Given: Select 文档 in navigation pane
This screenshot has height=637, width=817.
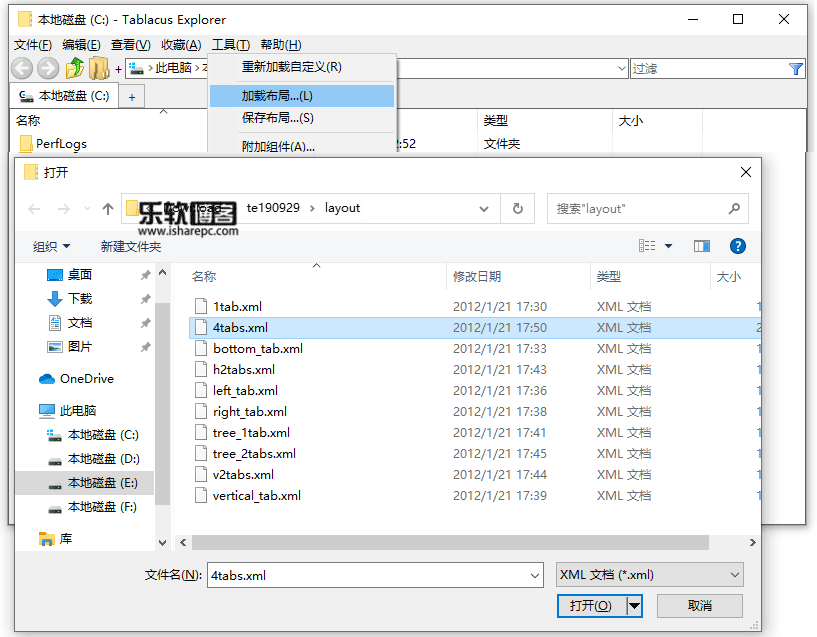Looking at the screenshot, I should (80, 322).
